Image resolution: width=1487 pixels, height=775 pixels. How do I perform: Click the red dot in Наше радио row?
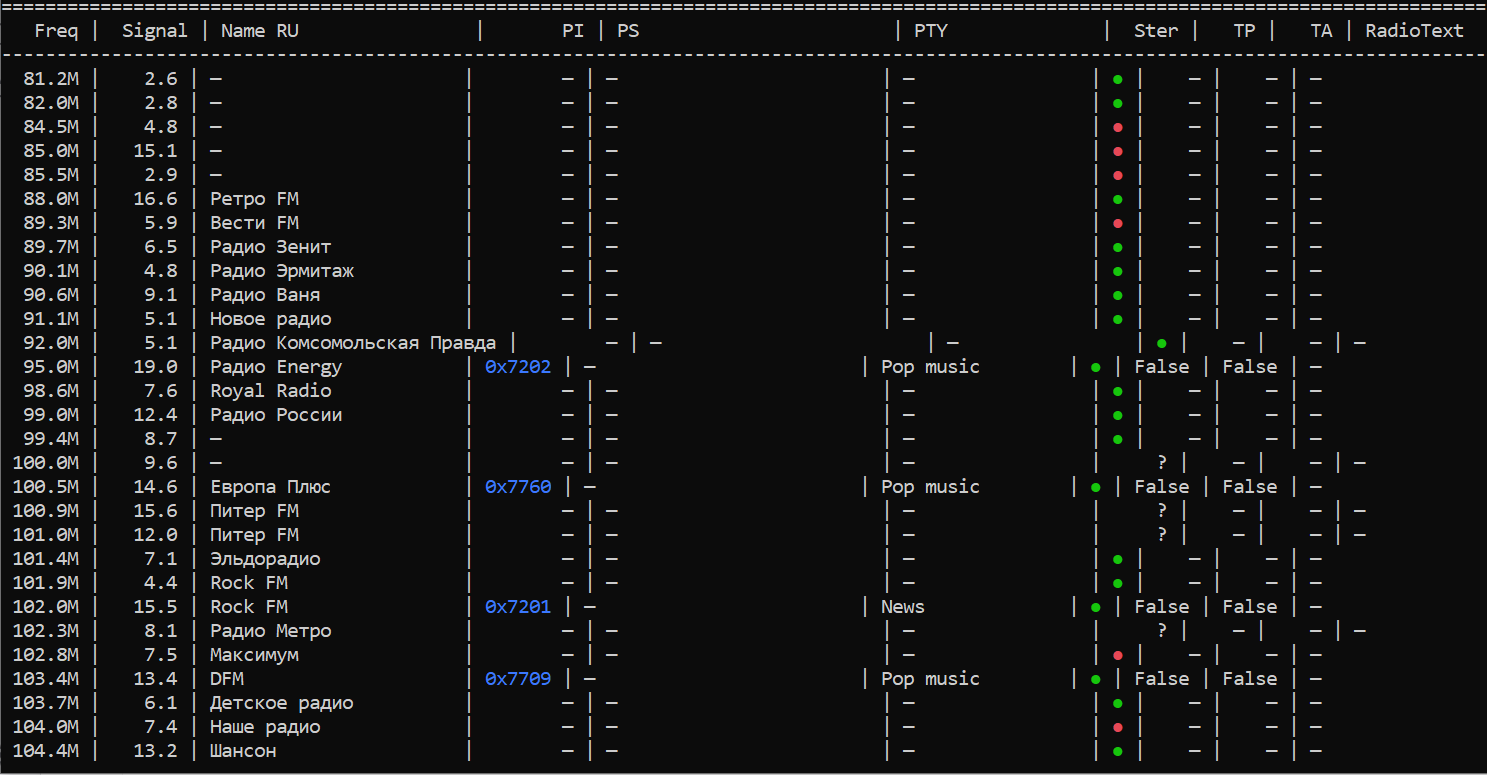coord(1117,727)
